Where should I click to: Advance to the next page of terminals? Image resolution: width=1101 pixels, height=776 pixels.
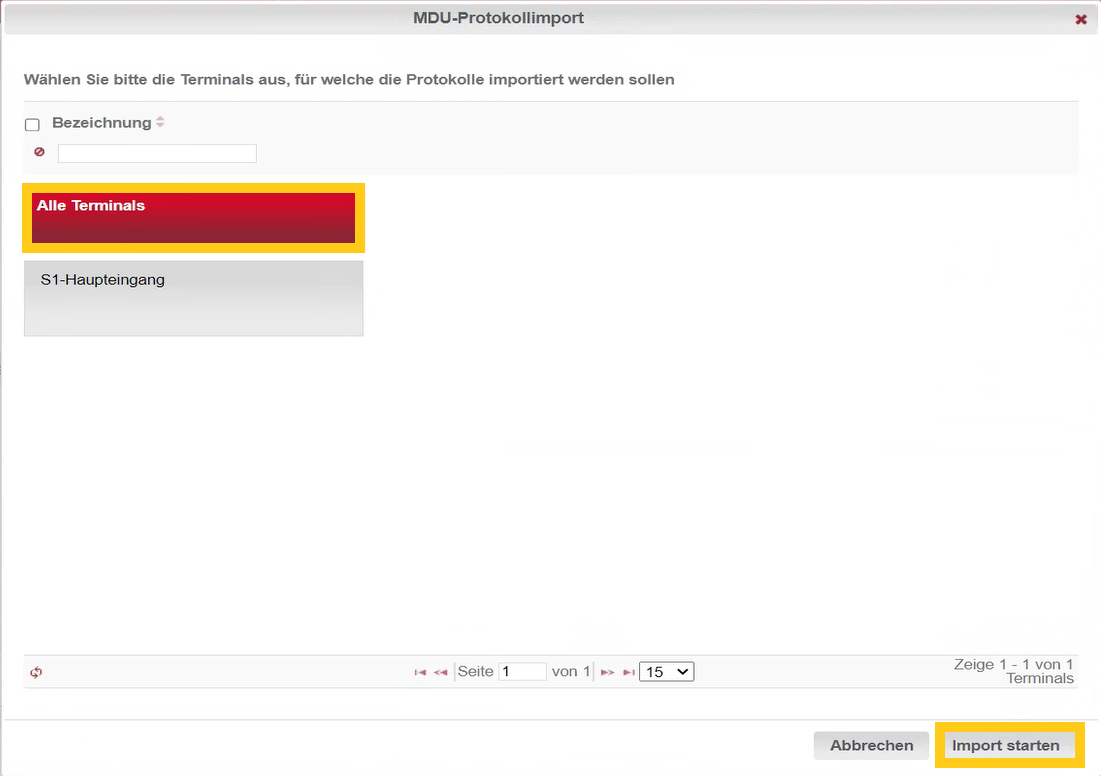click(607, 673)
